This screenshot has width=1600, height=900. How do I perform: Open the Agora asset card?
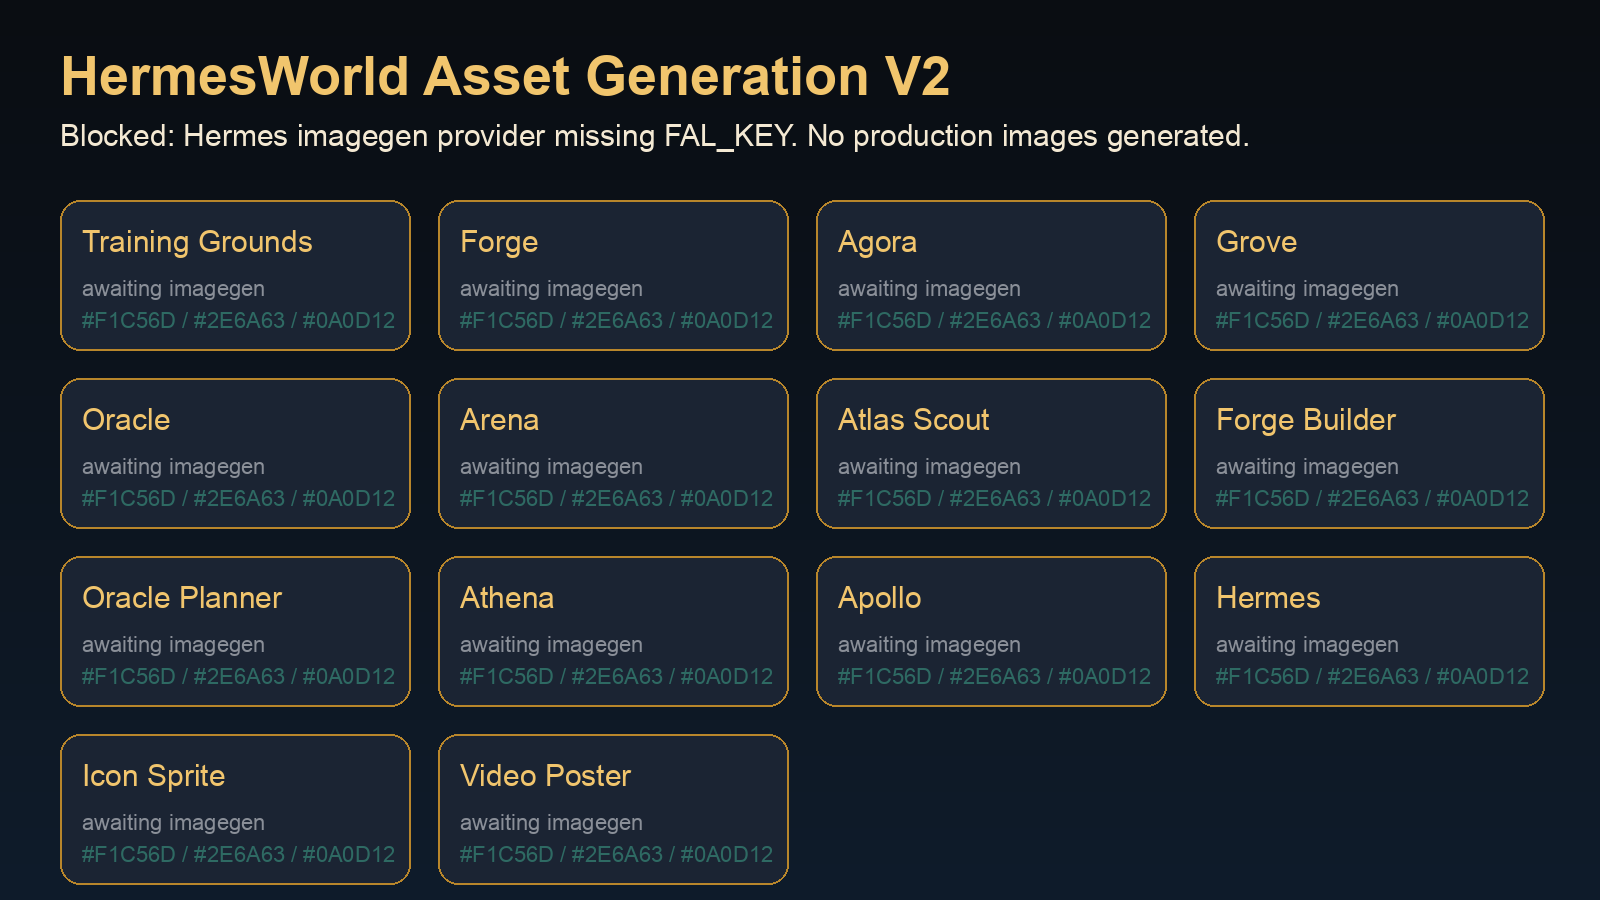click(991, 276)
